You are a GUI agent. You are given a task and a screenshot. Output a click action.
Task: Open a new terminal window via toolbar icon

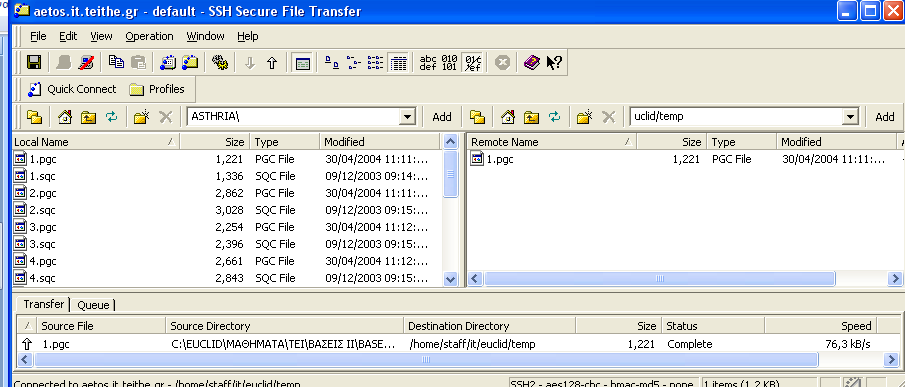point(168,63)
